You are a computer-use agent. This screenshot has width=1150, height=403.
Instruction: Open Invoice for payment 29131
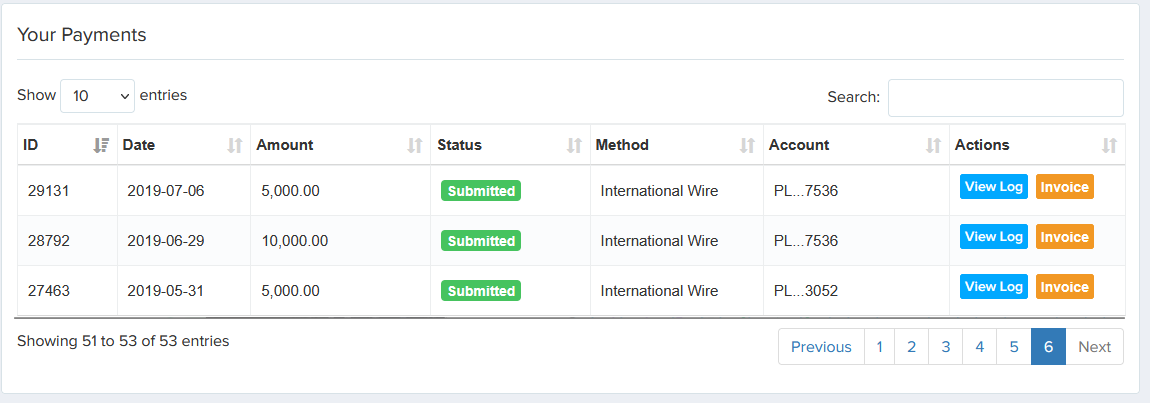[1064, 187]
